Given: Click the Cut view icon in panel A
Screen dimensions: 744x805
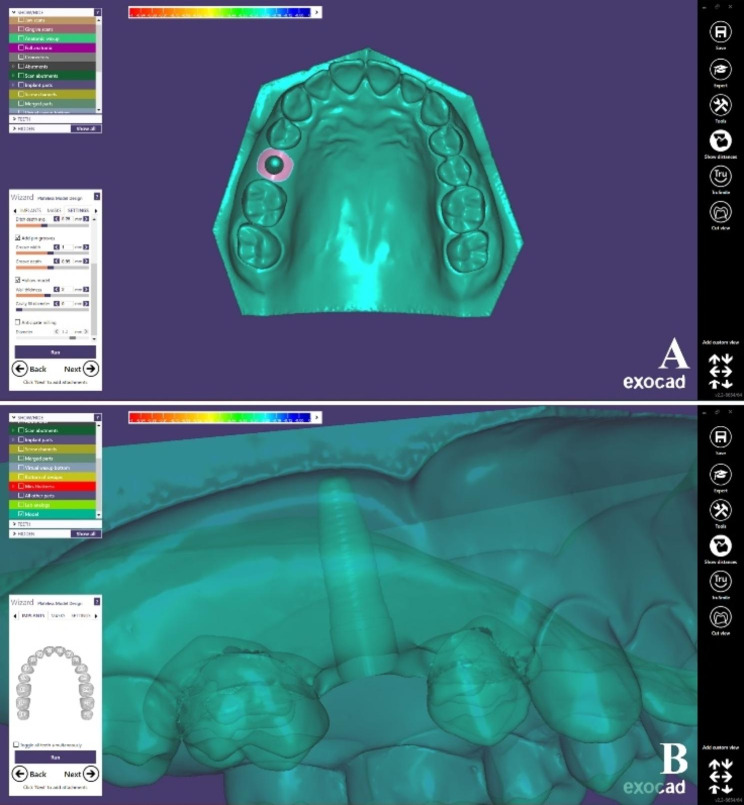Looking at the screenshot, I should (x=720, y=212).
